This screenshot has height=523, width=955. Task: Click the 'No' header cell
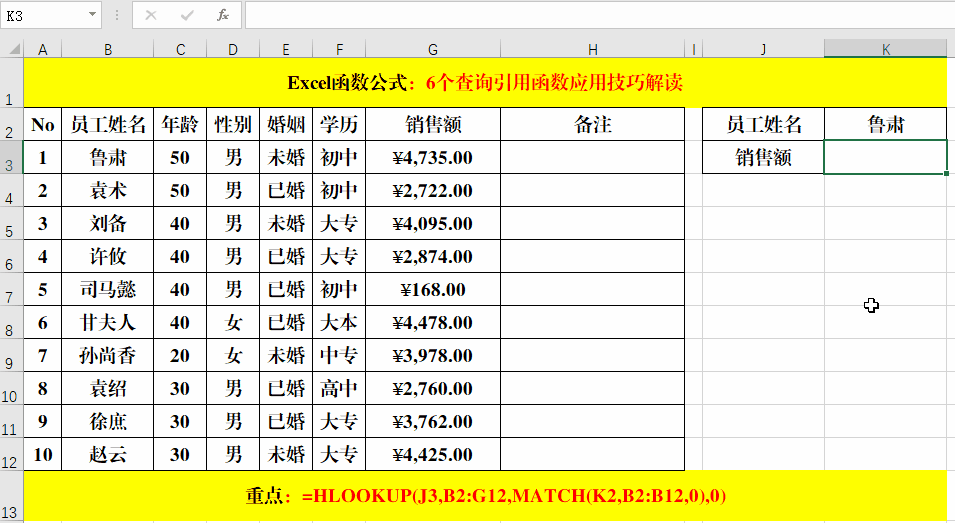click(43, 125)
